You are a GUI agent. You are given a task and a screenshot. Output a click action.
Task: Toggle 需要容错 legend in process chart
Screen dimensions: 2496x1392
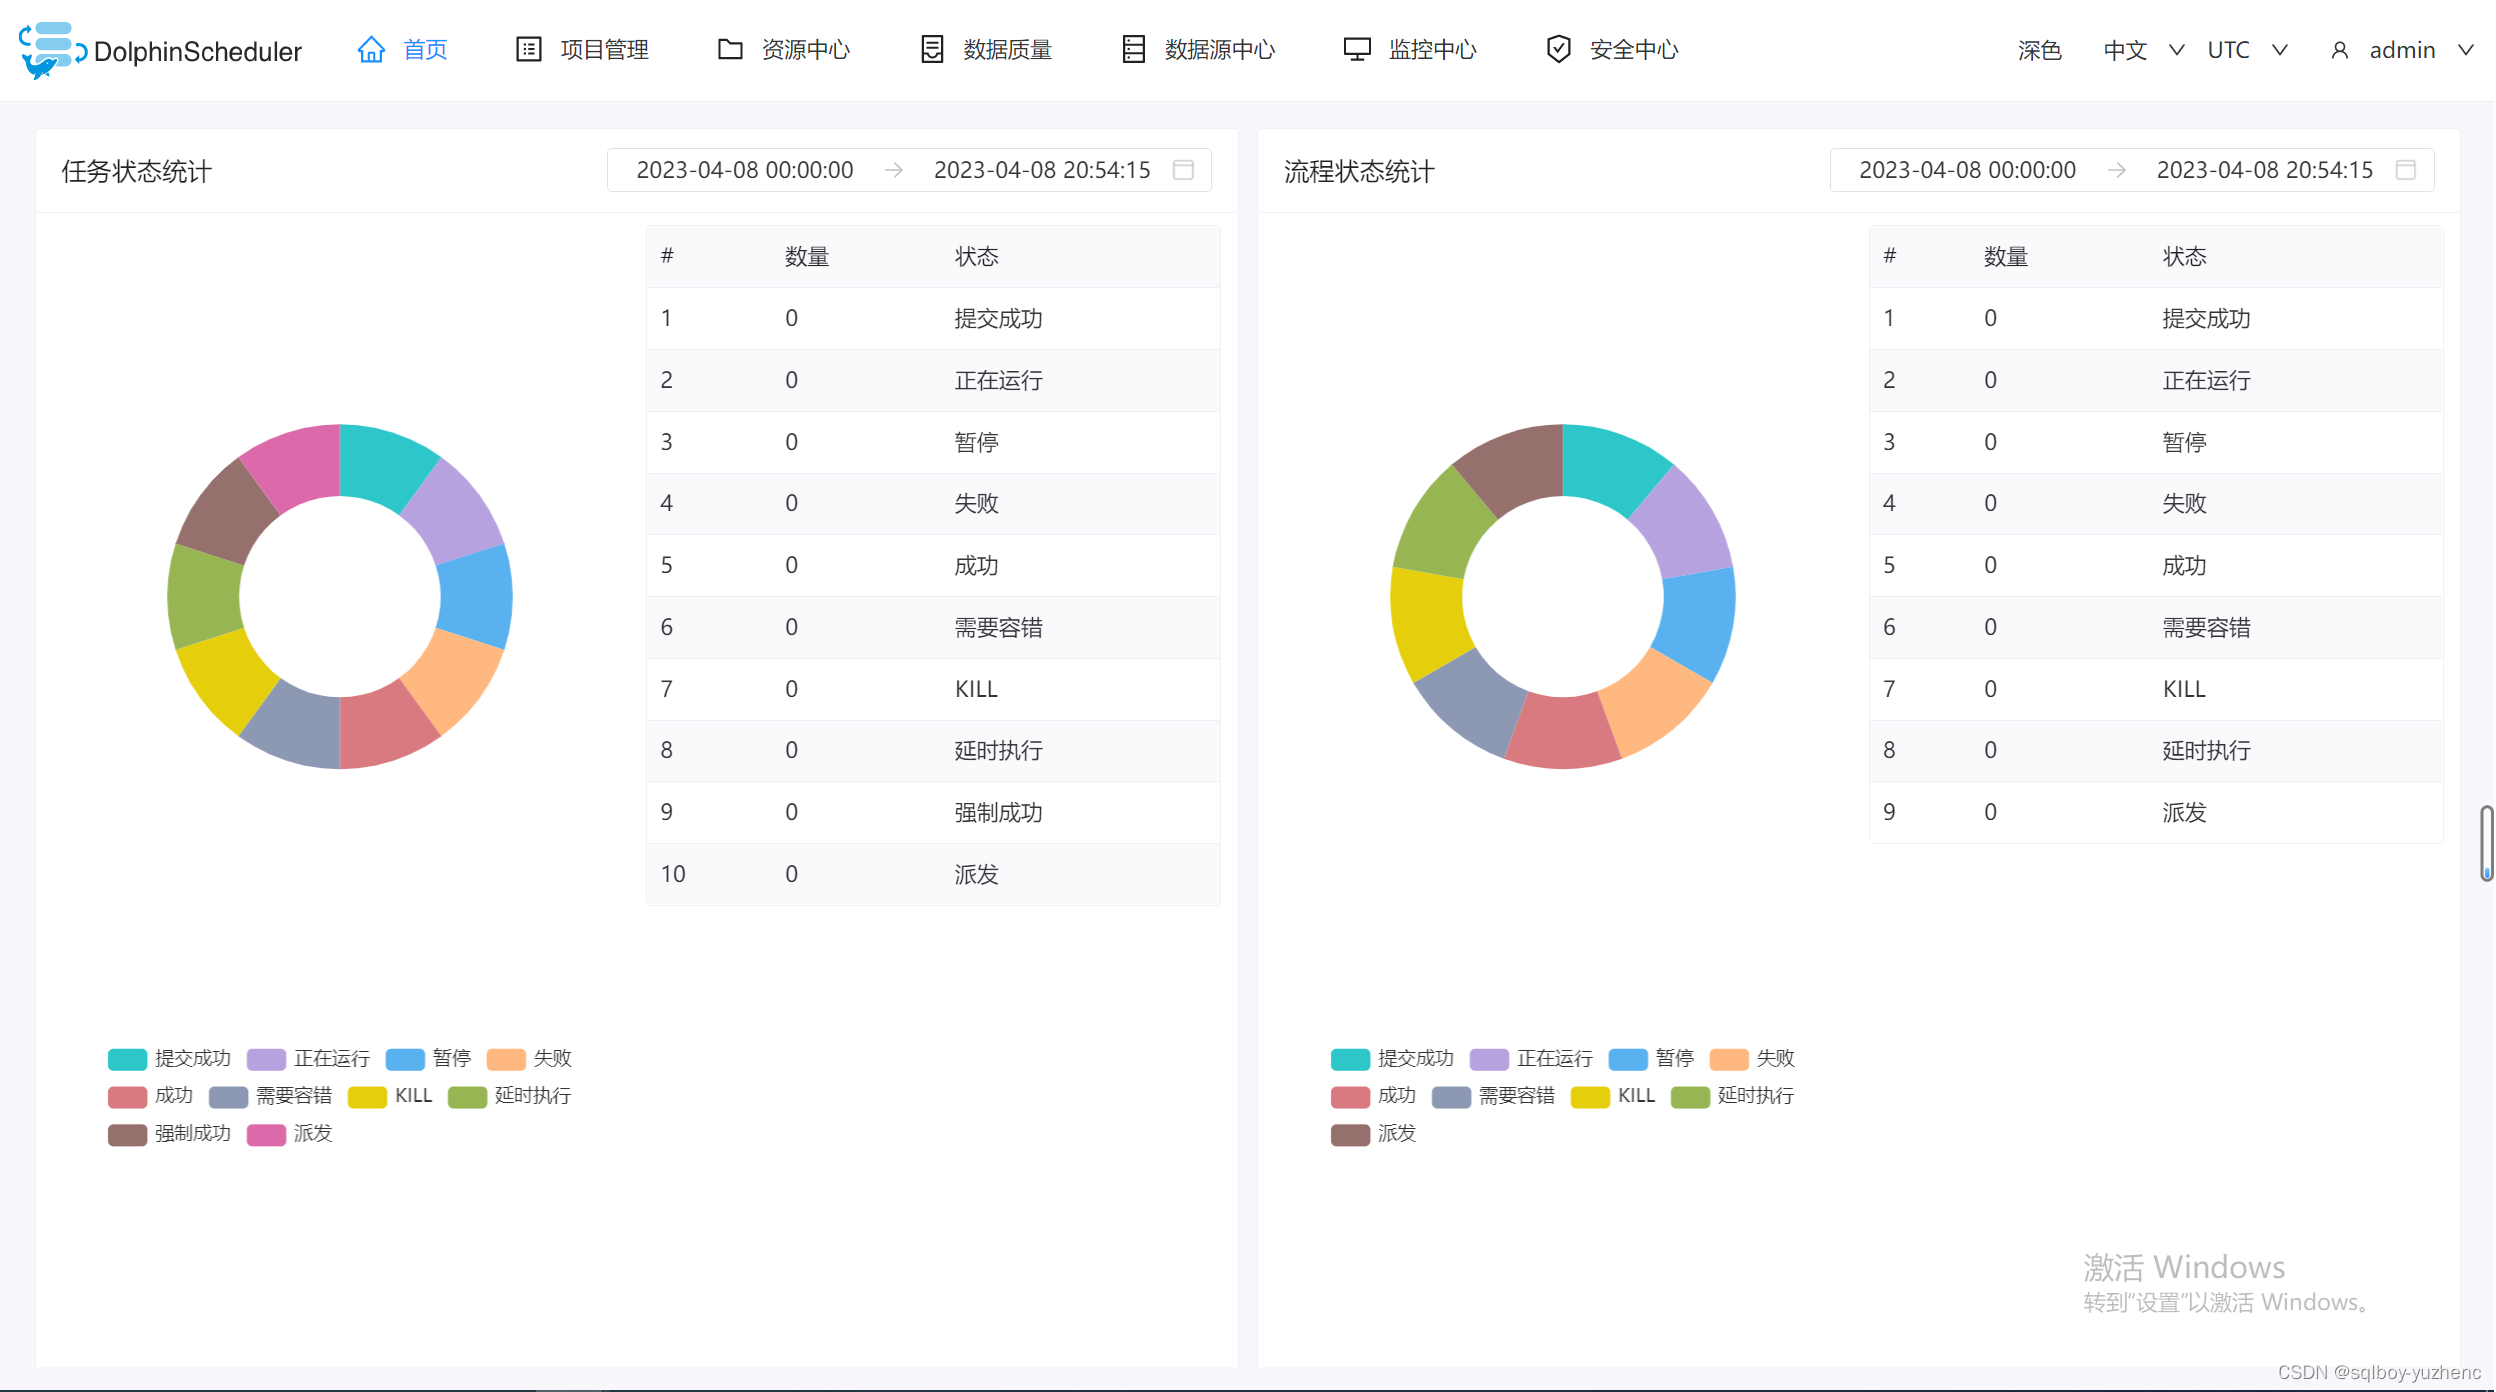pos(1493,1096)
